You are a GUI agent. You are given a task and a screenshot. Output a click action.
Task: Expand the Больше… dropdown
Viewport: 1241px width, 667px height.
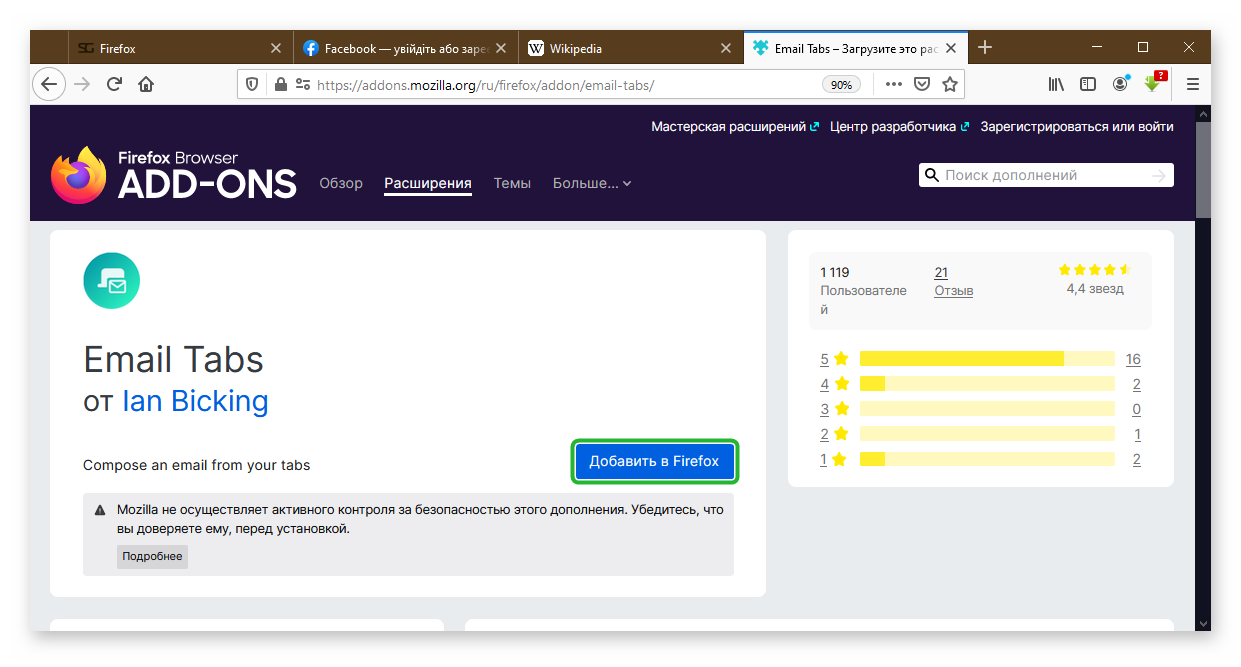click(x=592, y=183)
